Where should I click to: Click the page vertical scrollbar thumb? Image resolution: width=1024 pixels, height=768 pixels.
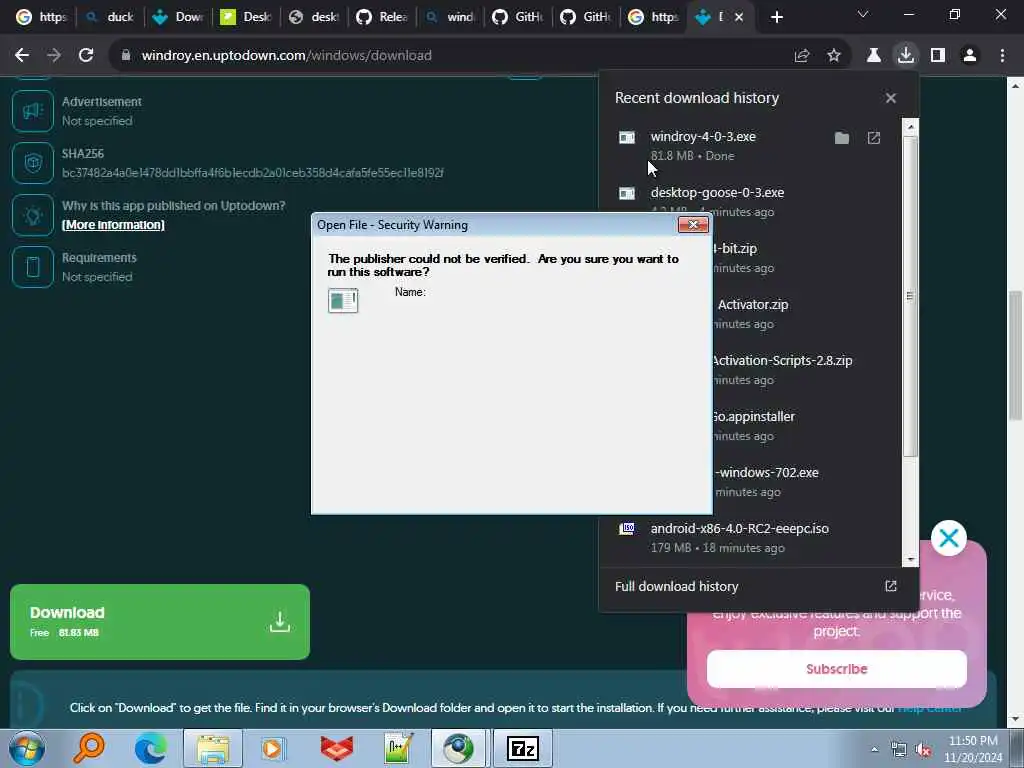(1015, 356)
